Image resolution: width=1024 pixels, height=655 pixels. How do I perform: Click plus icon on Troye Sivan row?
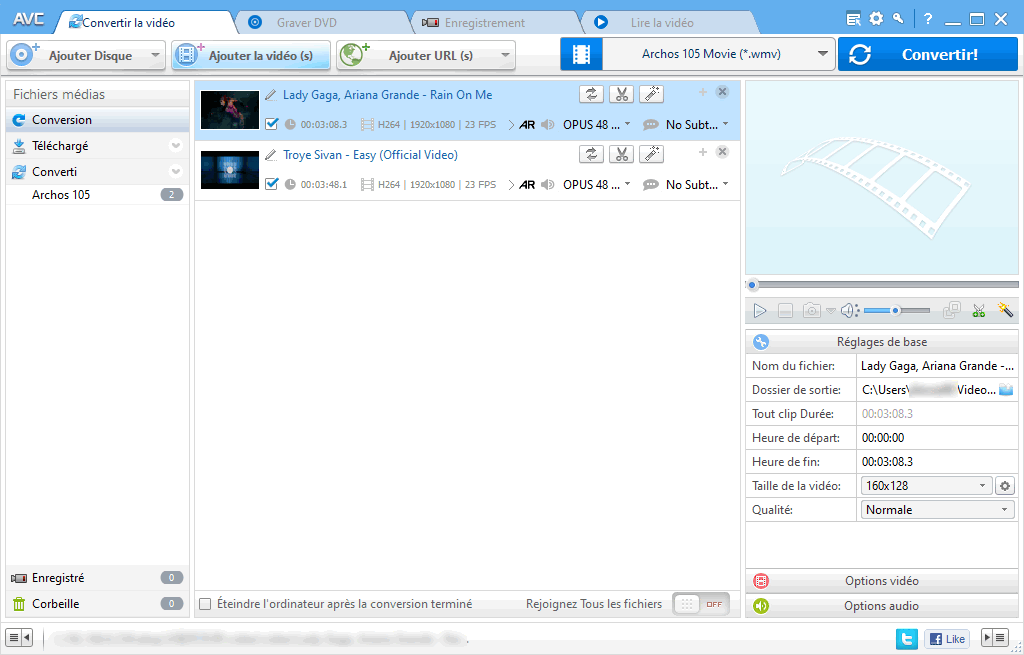click(703, 152)
